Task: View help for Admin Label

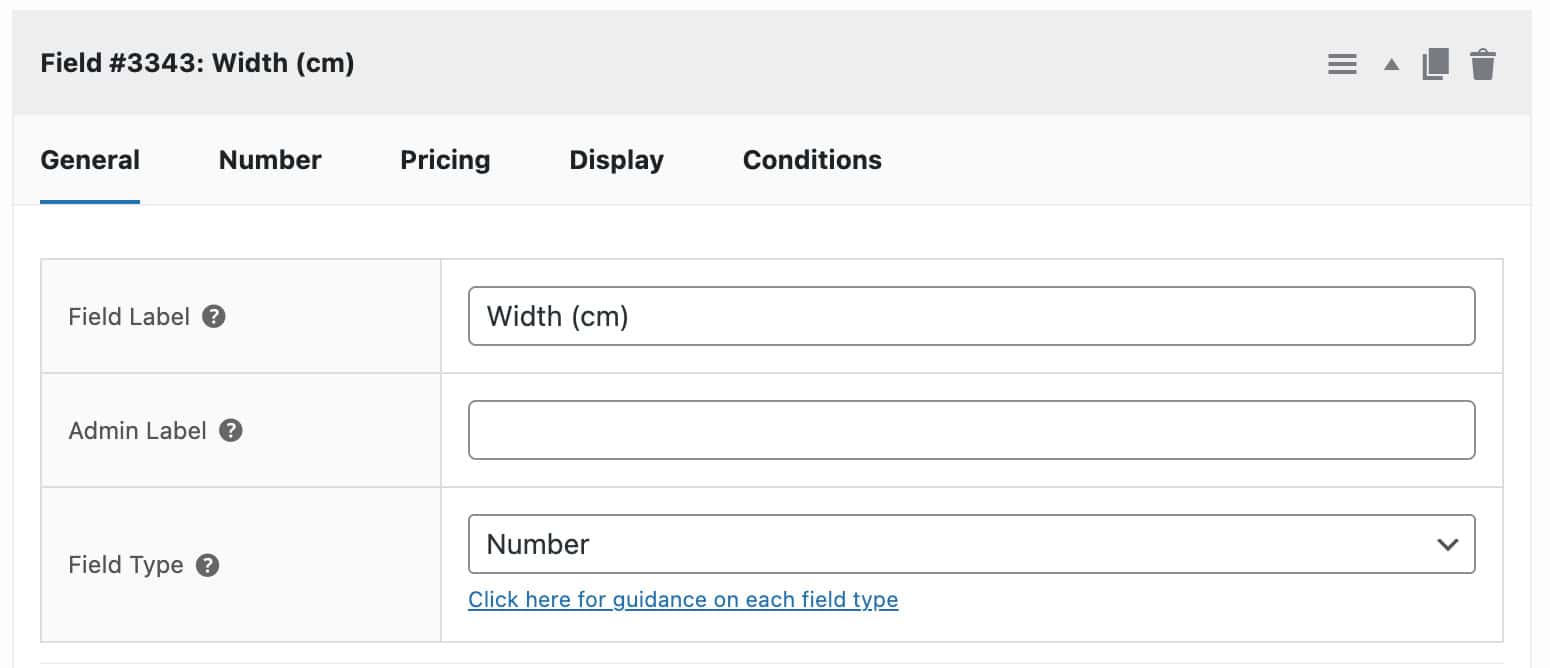Action: click(x=229, y=430)
